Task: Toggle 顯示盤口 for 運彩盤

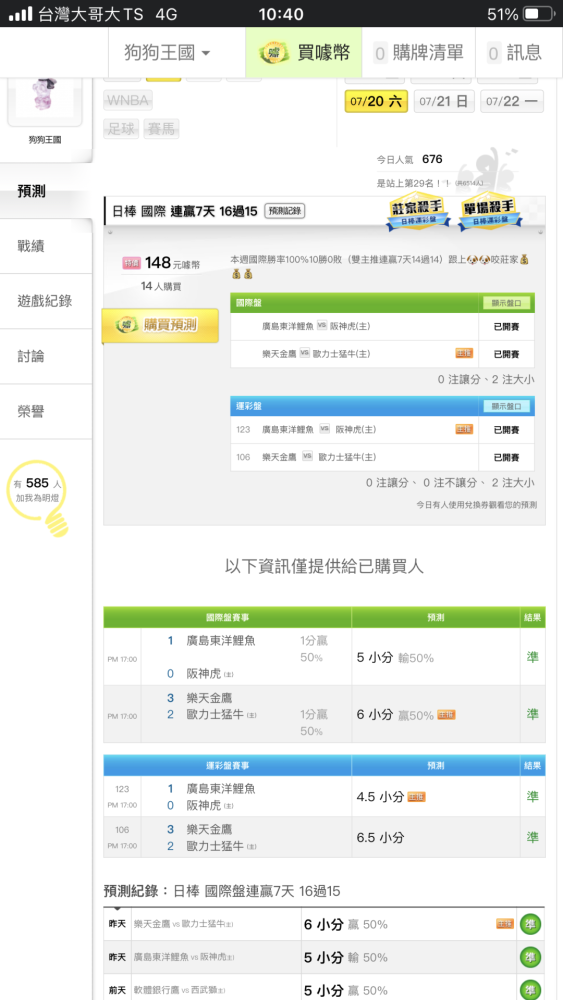Action: pos(506,406)
